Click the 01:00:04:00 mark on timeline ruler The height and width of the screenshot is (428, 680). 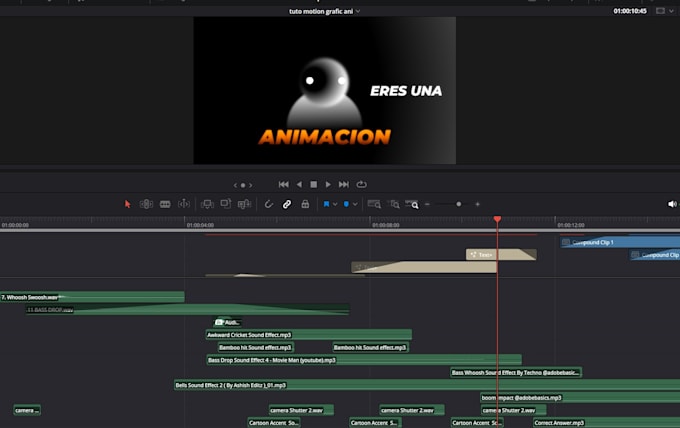pyautogui.click(x=200, y=225)
